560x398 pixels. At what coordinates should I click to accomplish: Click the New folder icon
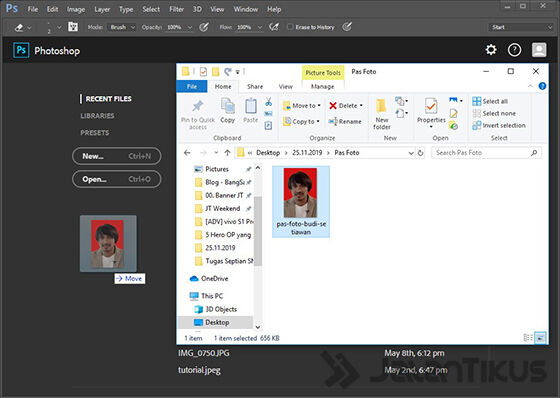(381, 106)
